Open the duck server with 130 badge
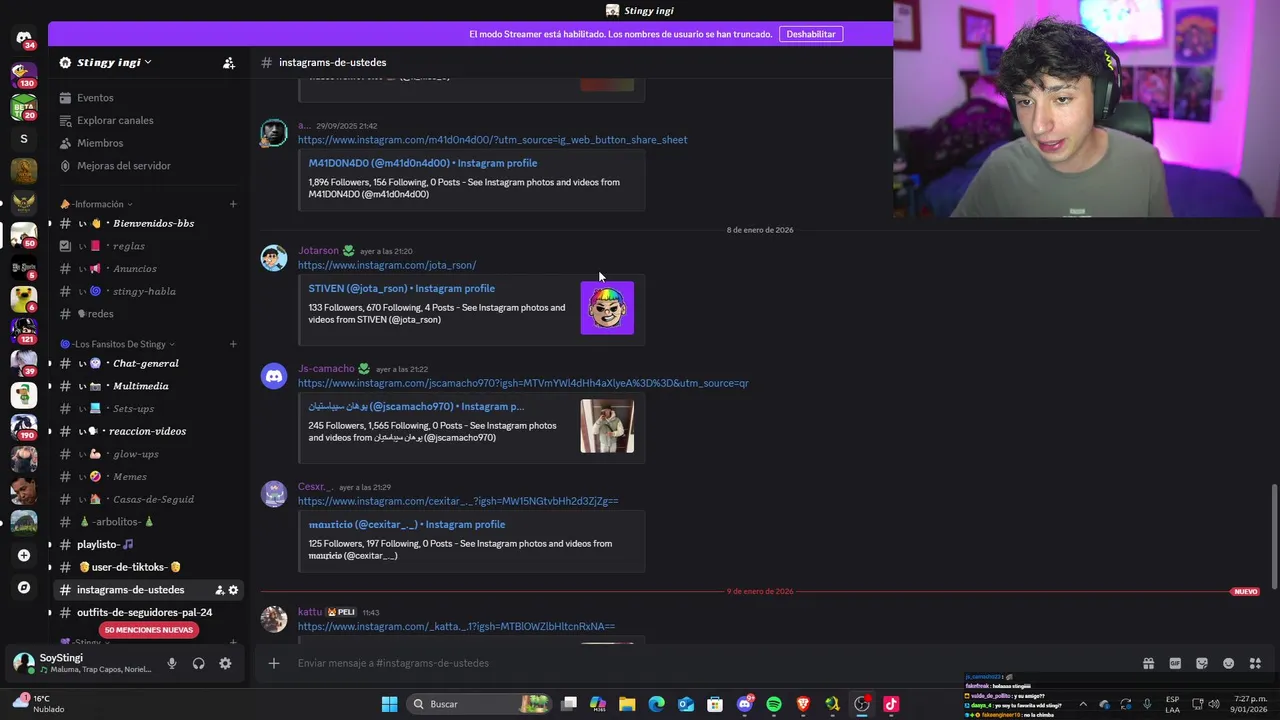The width and height of the screenshot is (1280, 720). pos(24,75)
